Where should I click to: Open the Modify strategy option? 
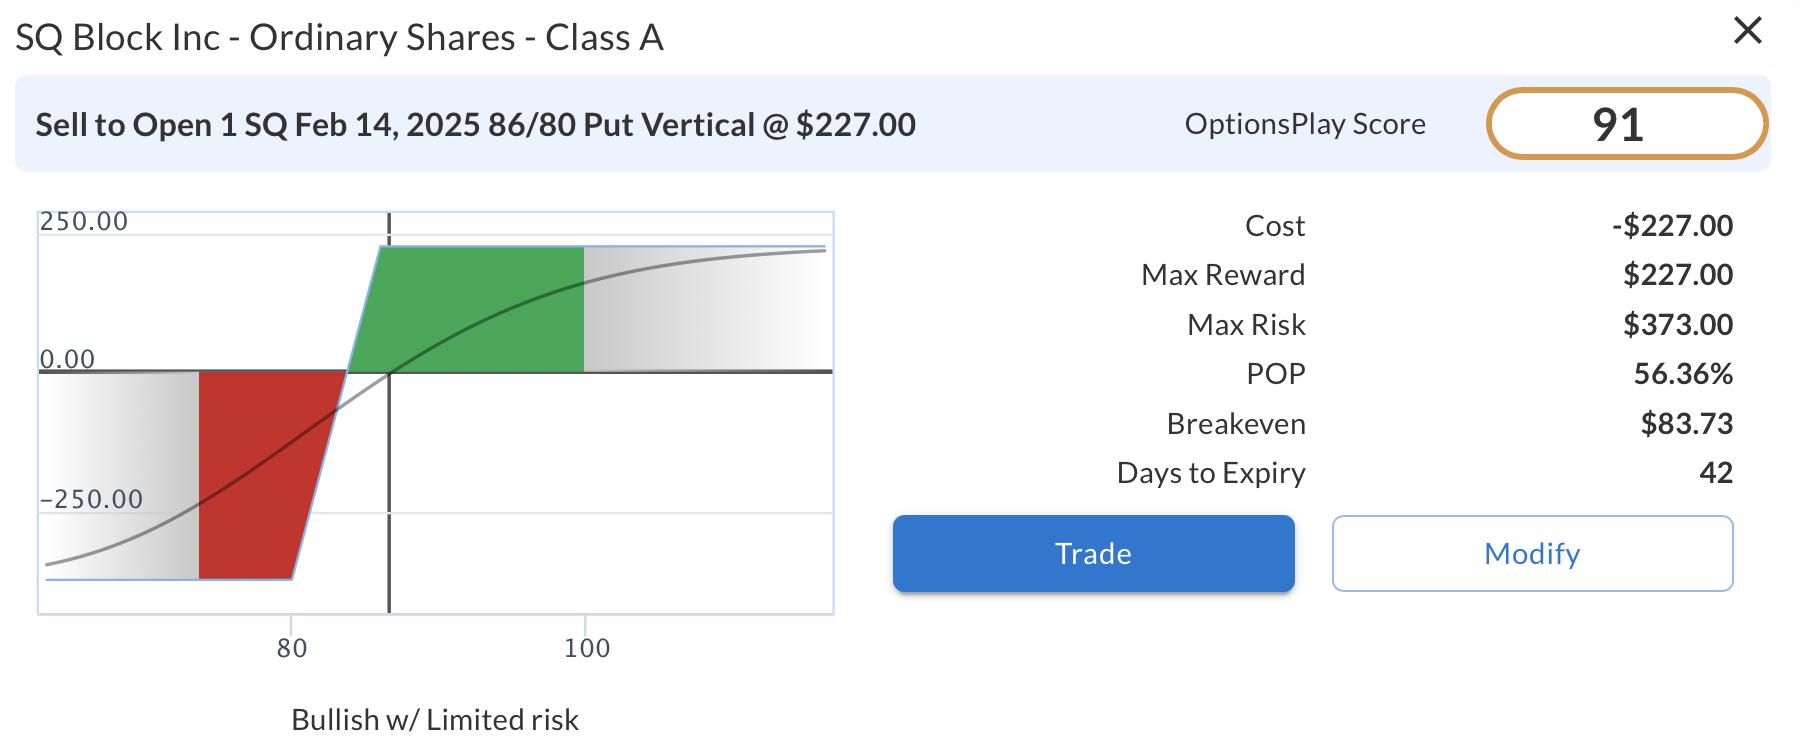pyautogui.click(x=1531, y=554)
